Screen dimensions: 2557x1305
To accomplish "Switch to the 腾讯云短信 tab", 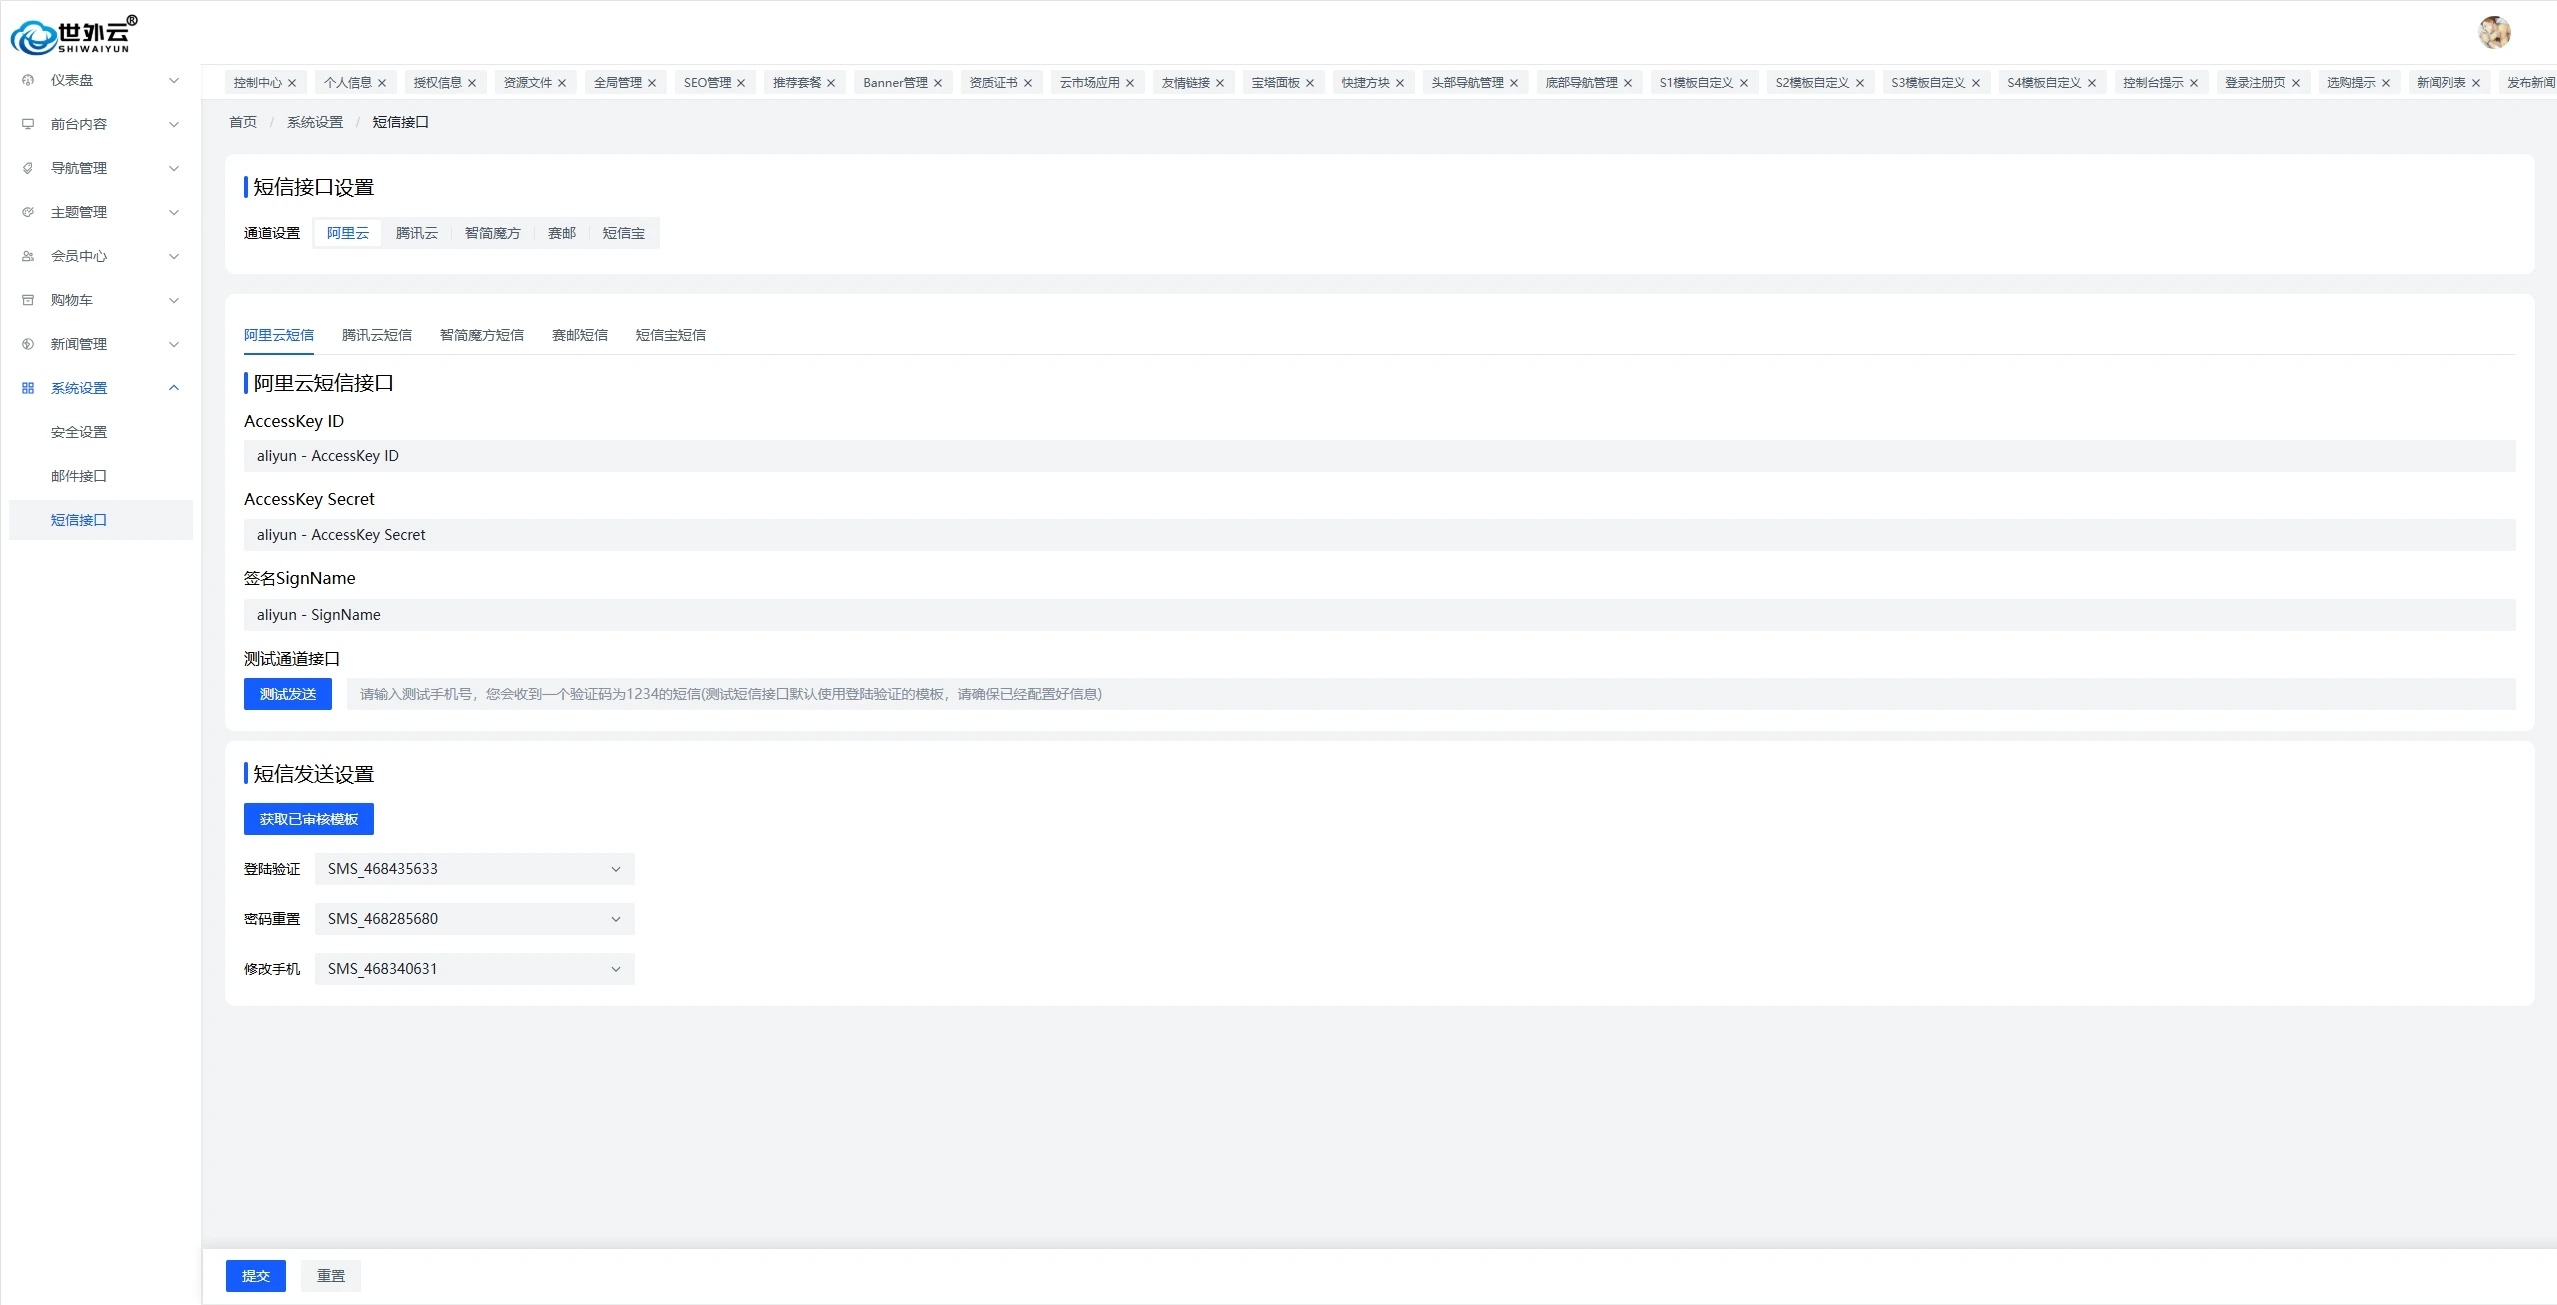I will [x=376, y=335].
